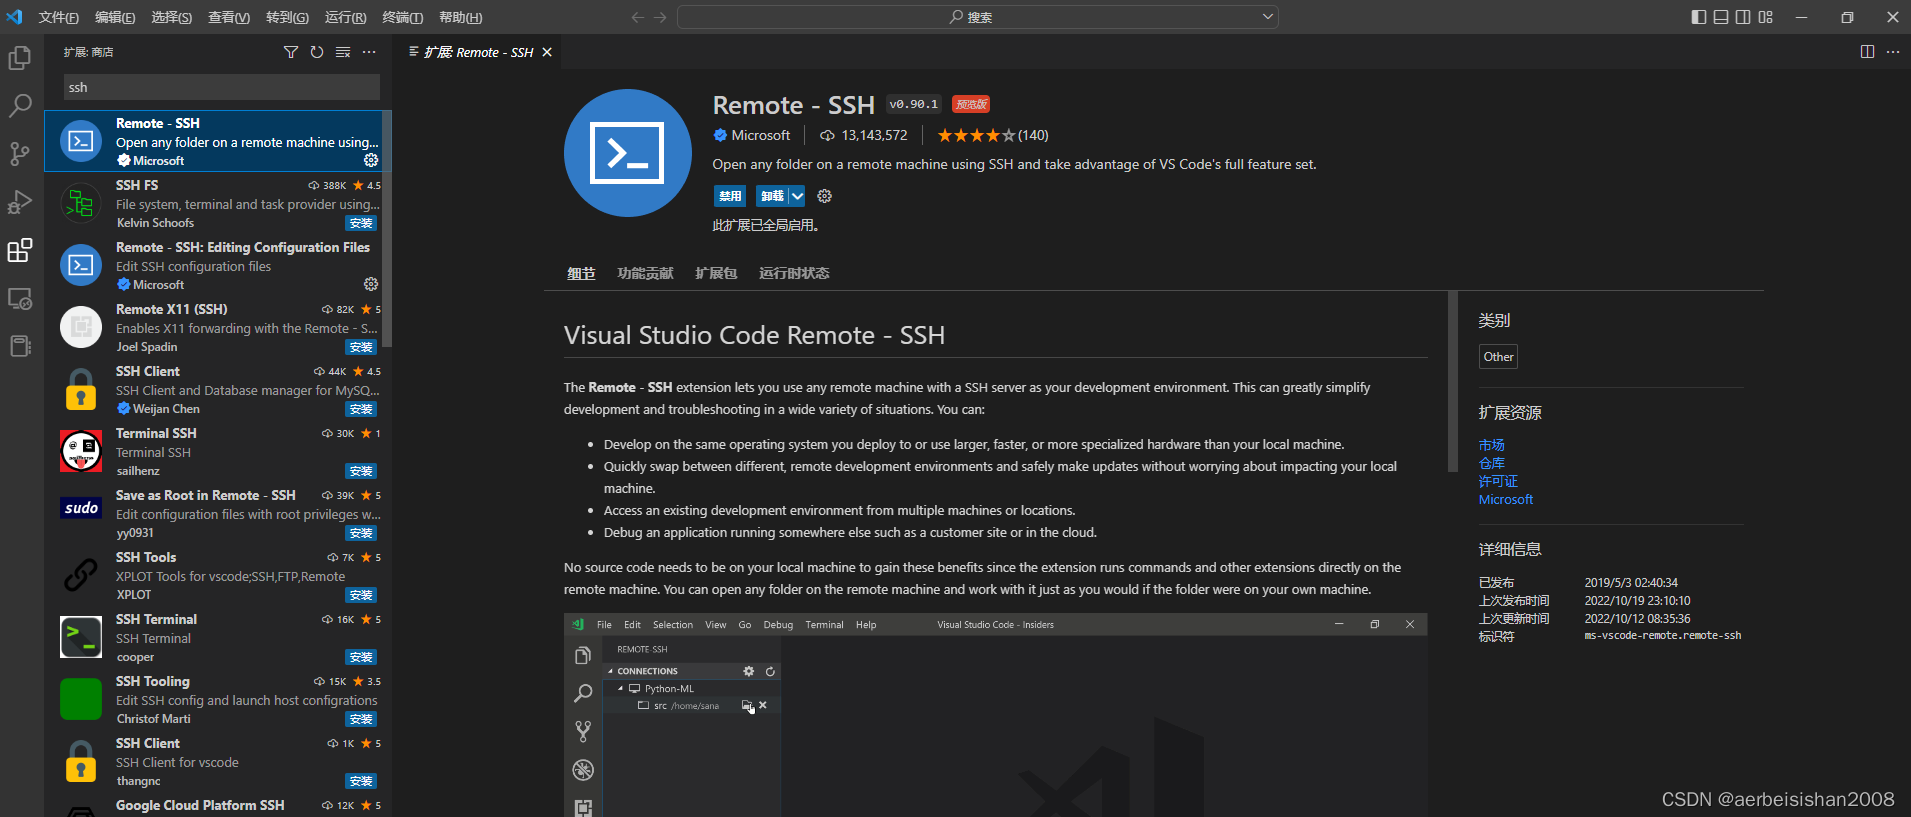Image resolution: width=1911 pixels, height=817 pixels.
Task: Open the 仓库 repository link
Action: point(1491,463)
